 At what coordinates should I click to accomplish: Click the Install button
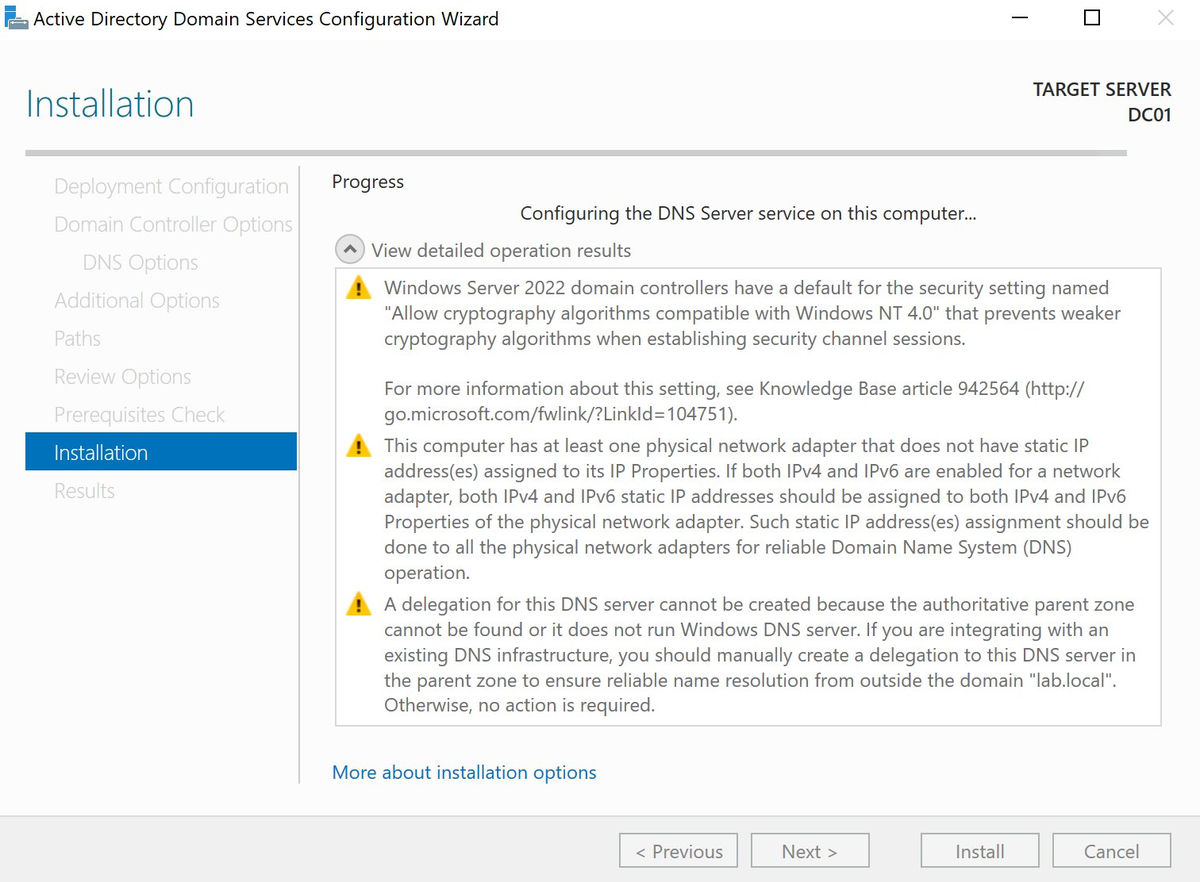[979, 850]
